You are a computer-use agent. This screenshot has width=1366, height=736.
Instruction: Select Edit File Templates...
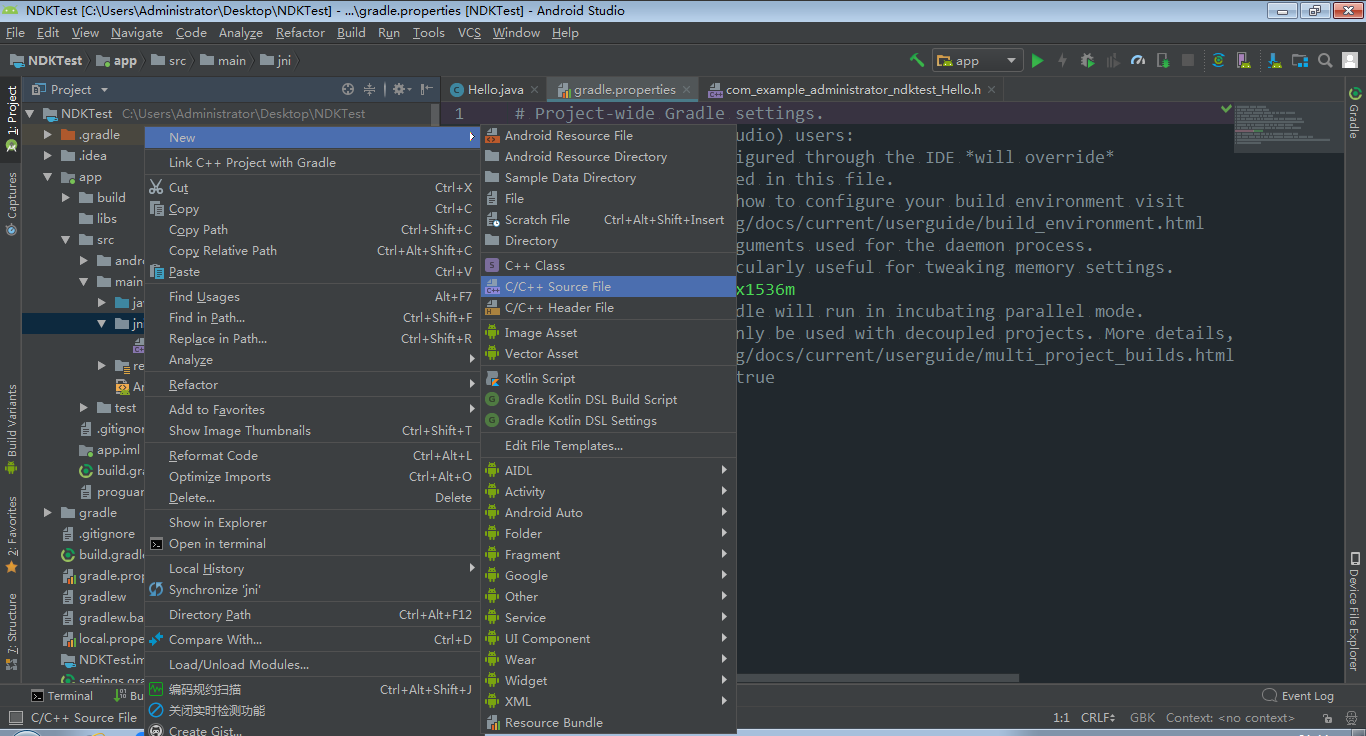click(609, 446)
